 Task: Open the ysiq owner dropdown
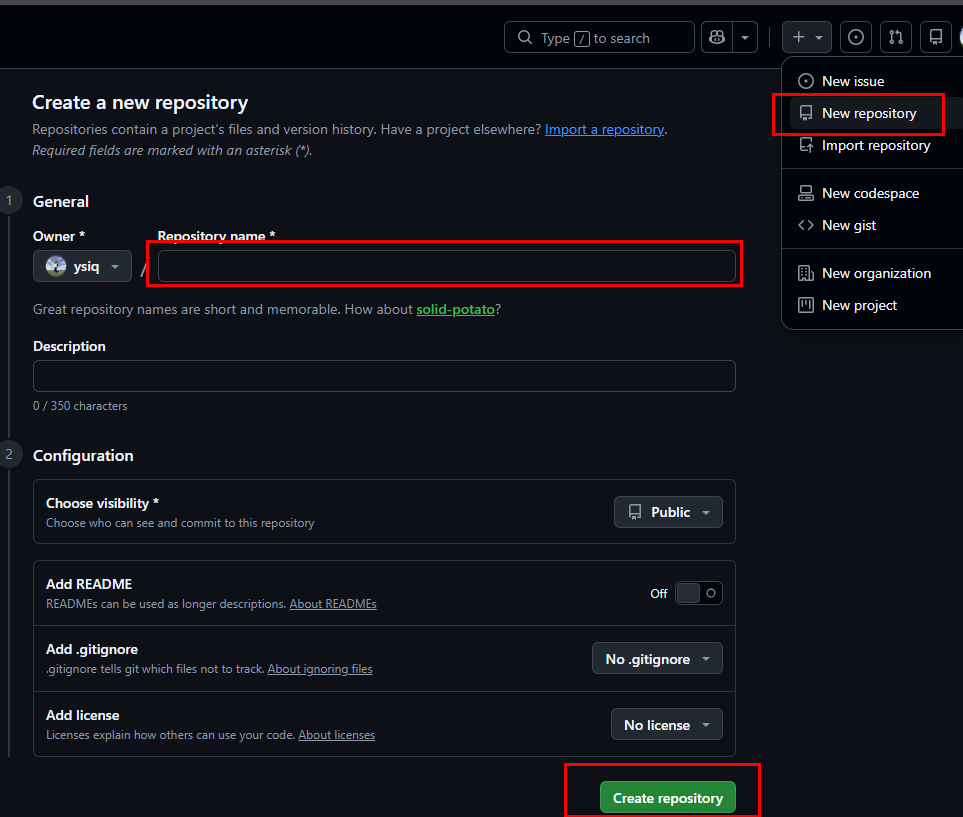coord(82,266)
